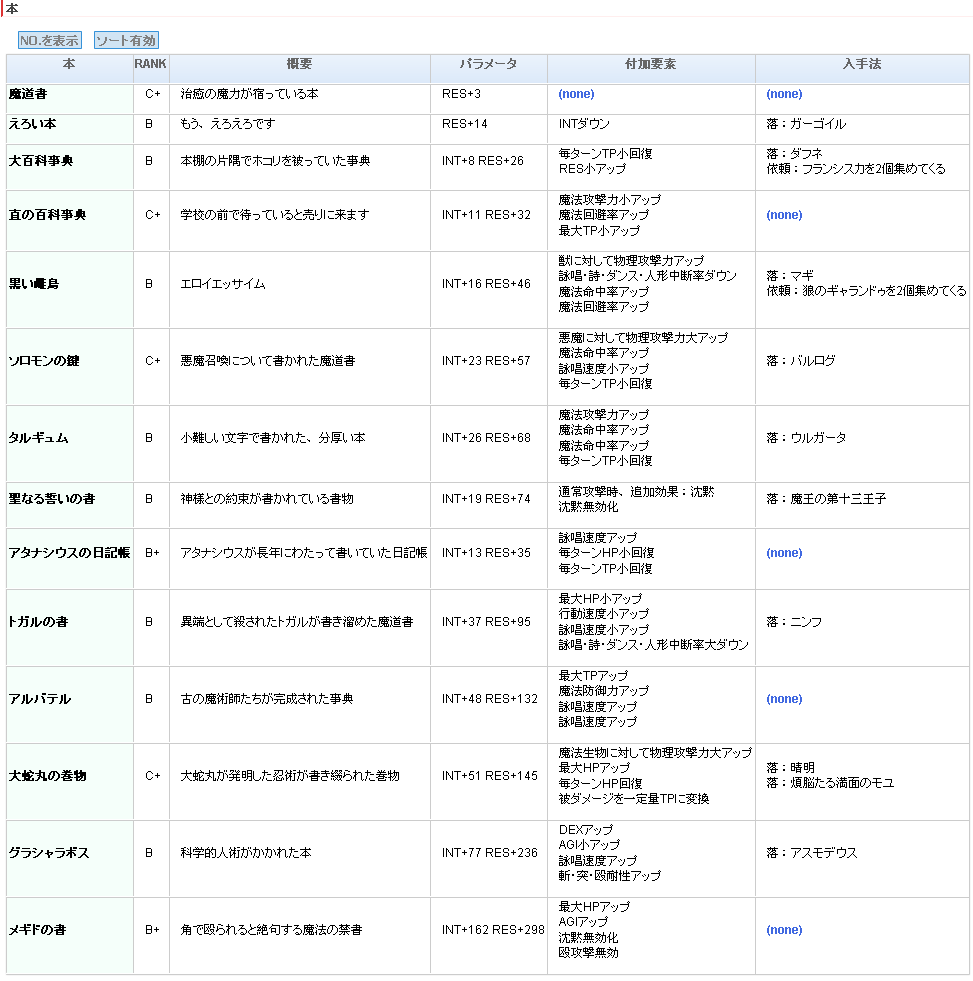This screenshot has height=981, width=973.
Task: Click the NO.を表示 button
Action: tap(50, 41)
